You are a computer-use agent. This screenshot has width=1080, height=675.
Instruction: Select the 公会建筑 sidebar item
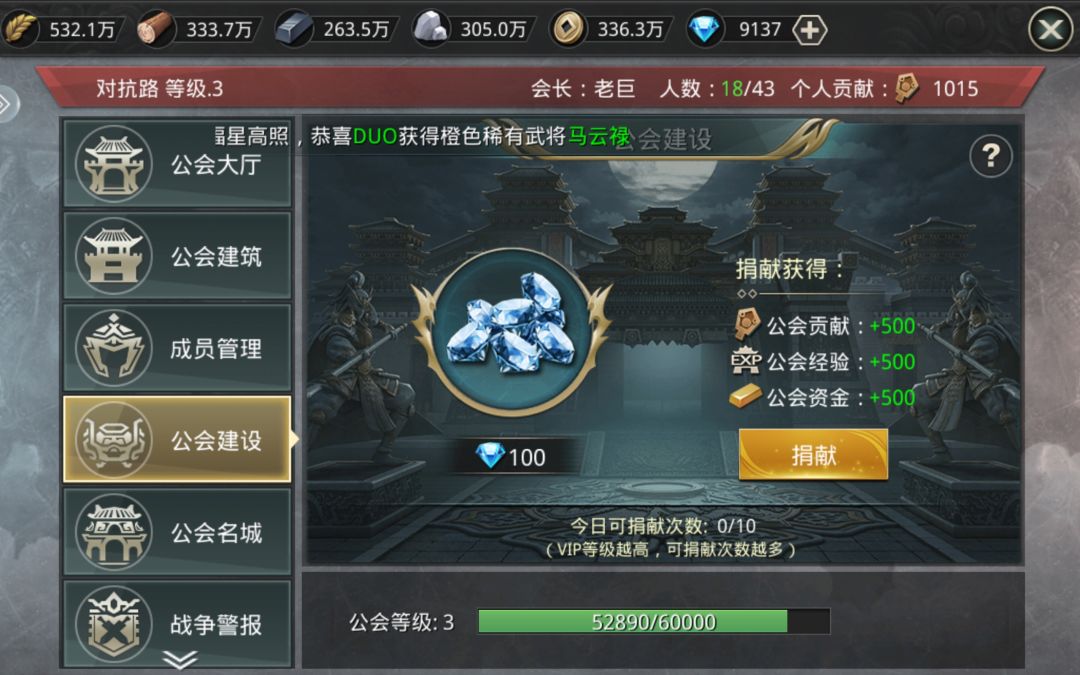pos(177,256)
